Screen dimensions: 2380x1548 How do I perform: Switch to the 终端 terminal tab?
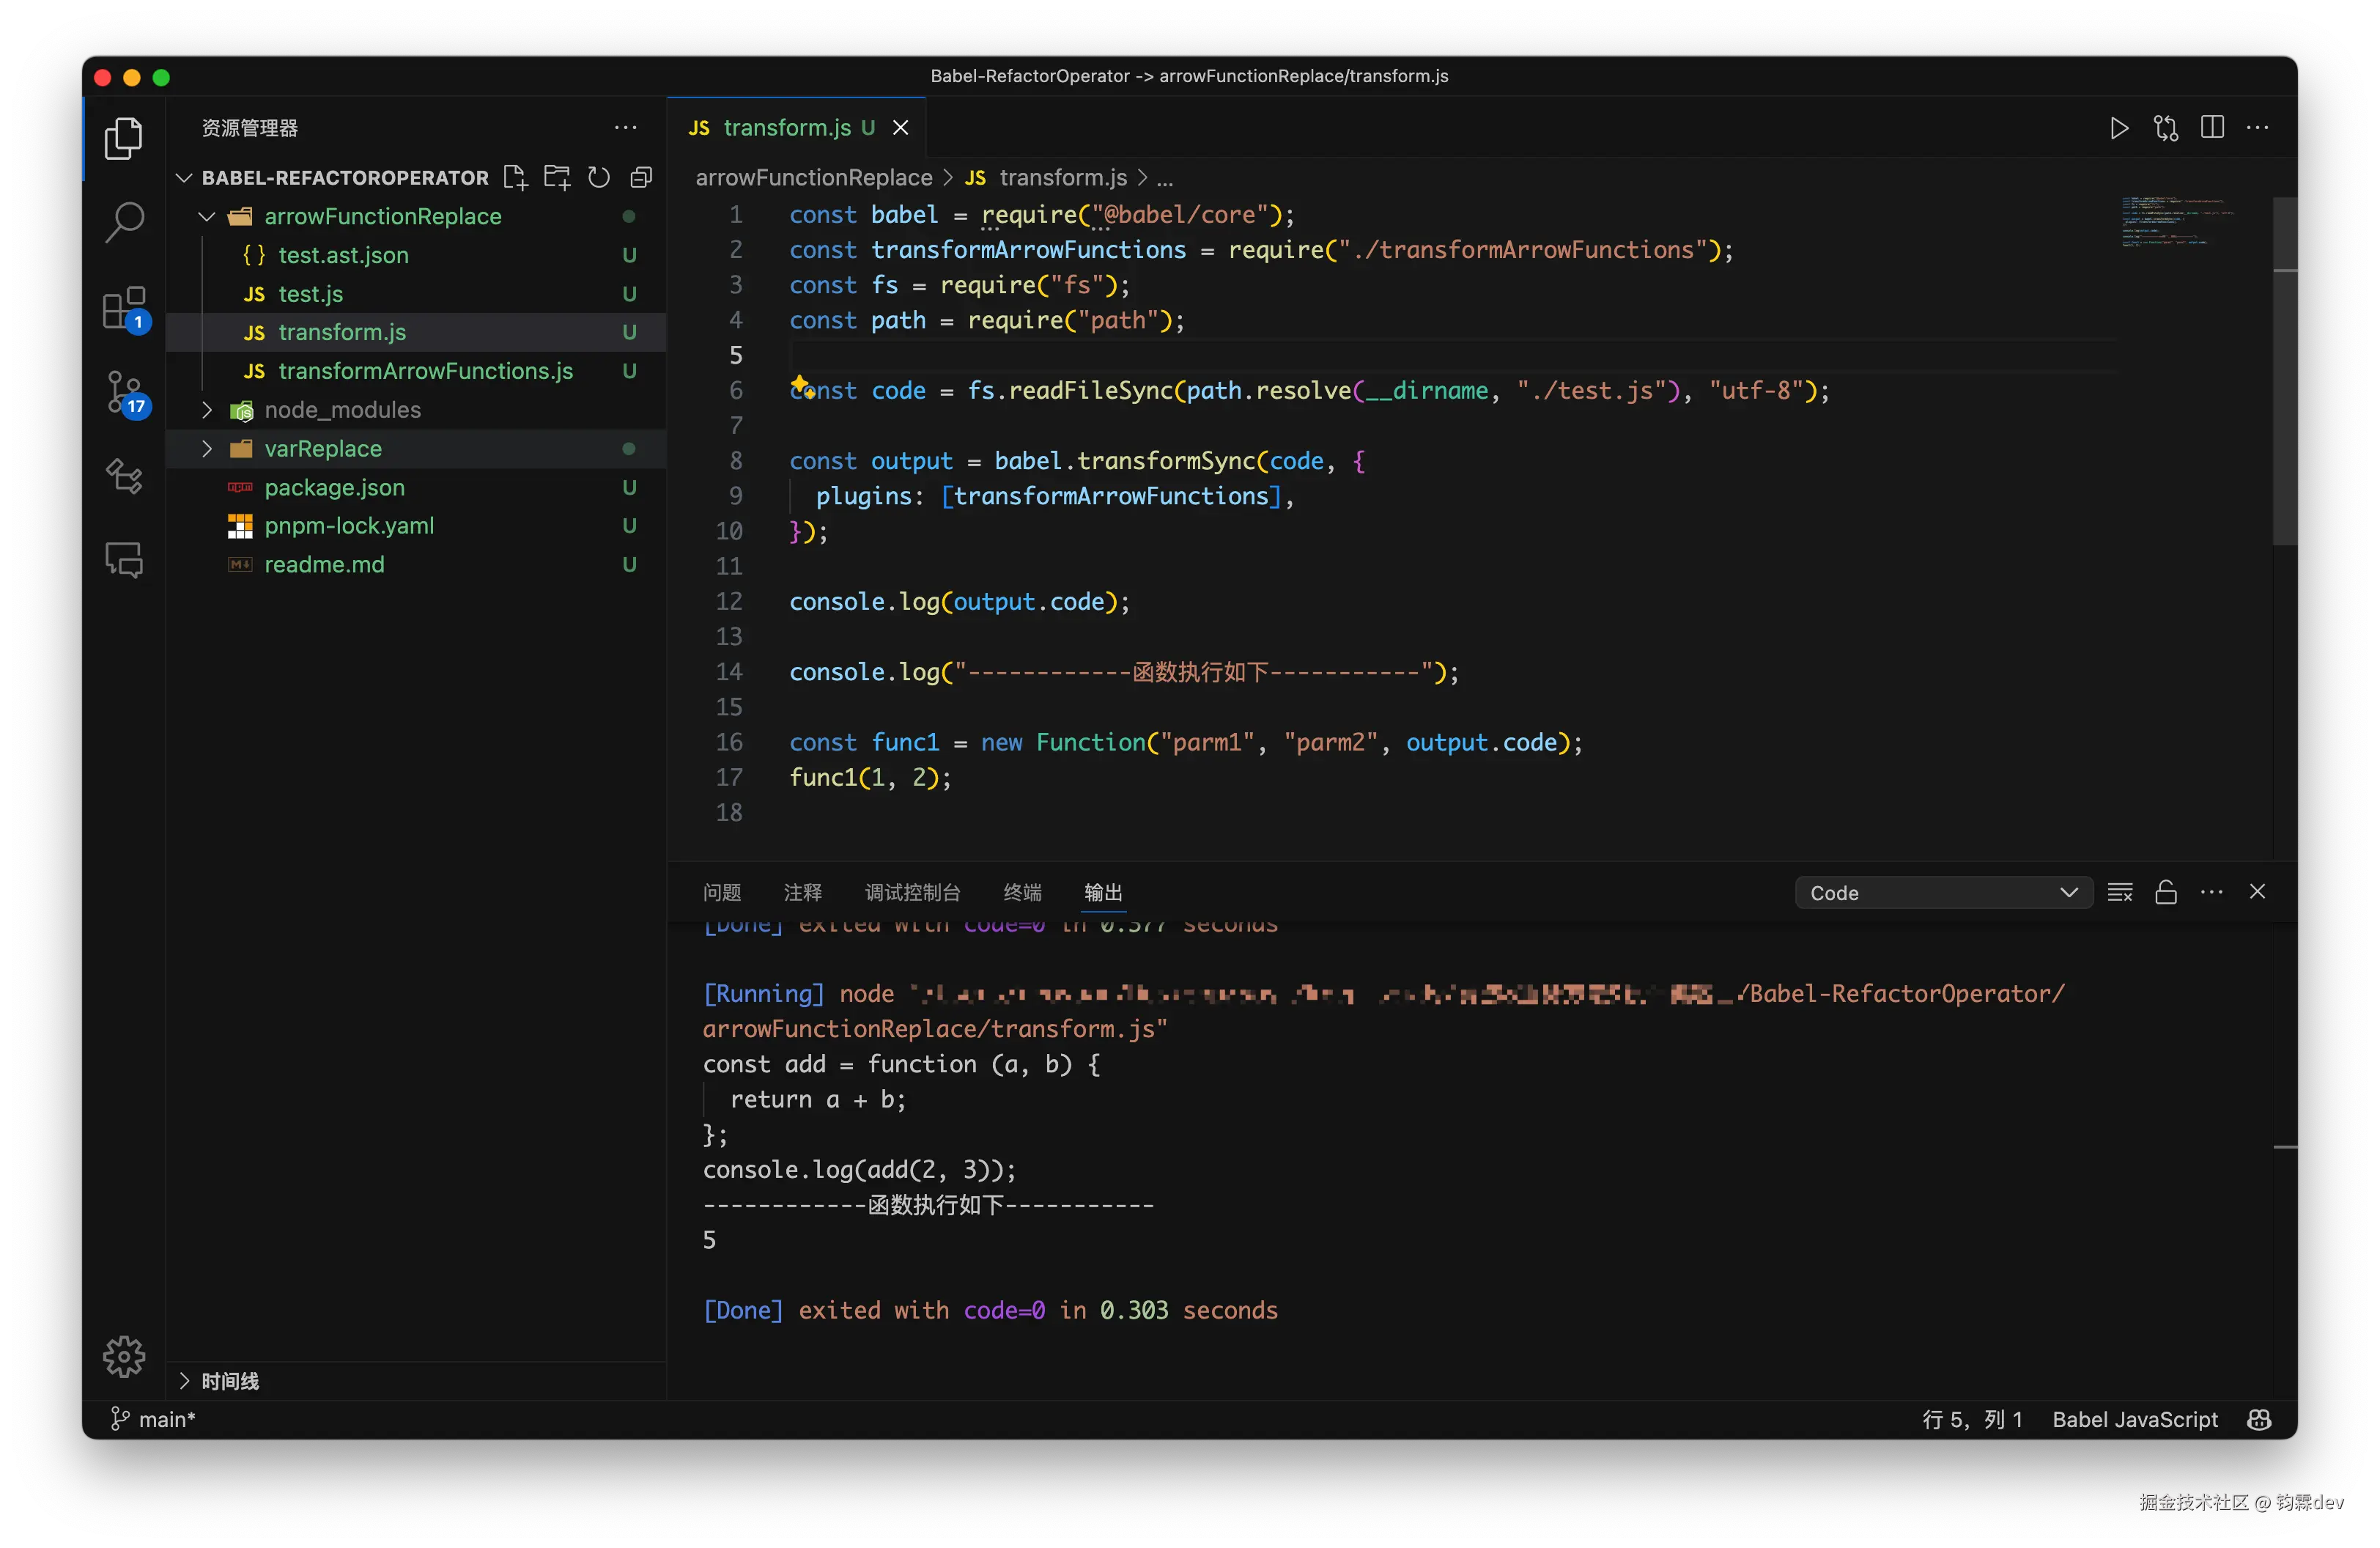[1022, 892]
